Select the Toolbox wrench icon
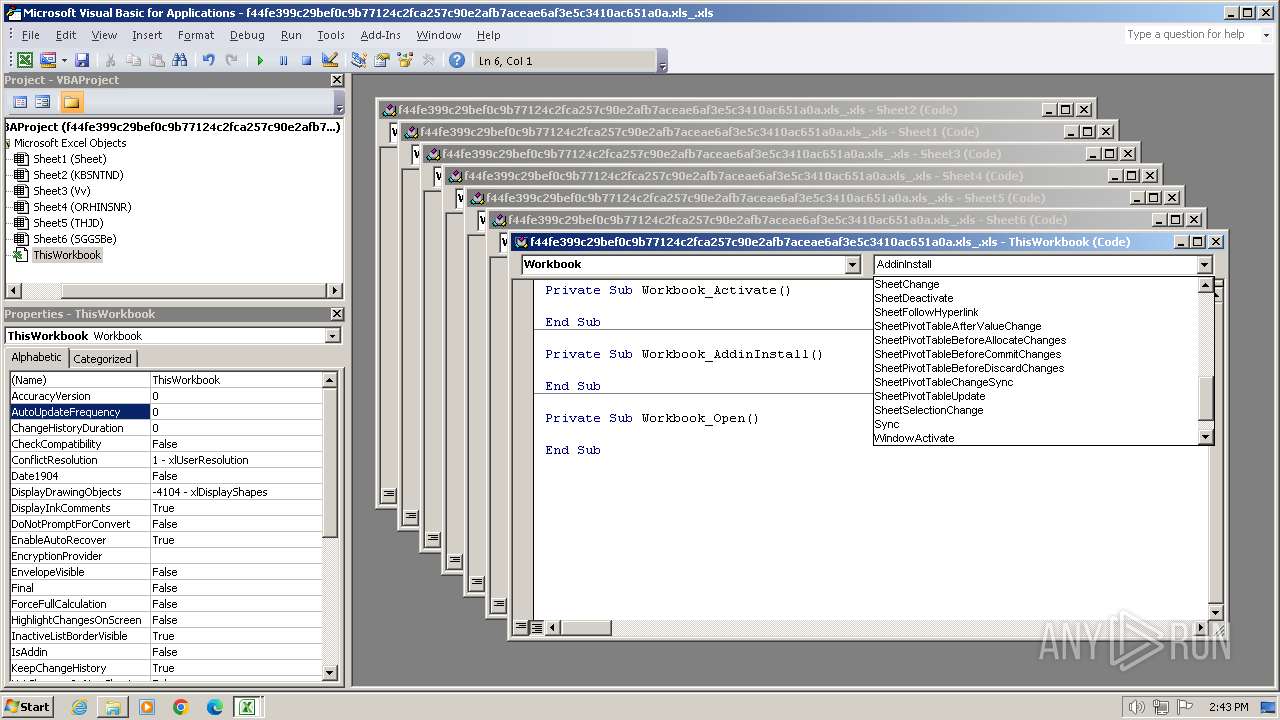1280x720 pixels. 428,60
